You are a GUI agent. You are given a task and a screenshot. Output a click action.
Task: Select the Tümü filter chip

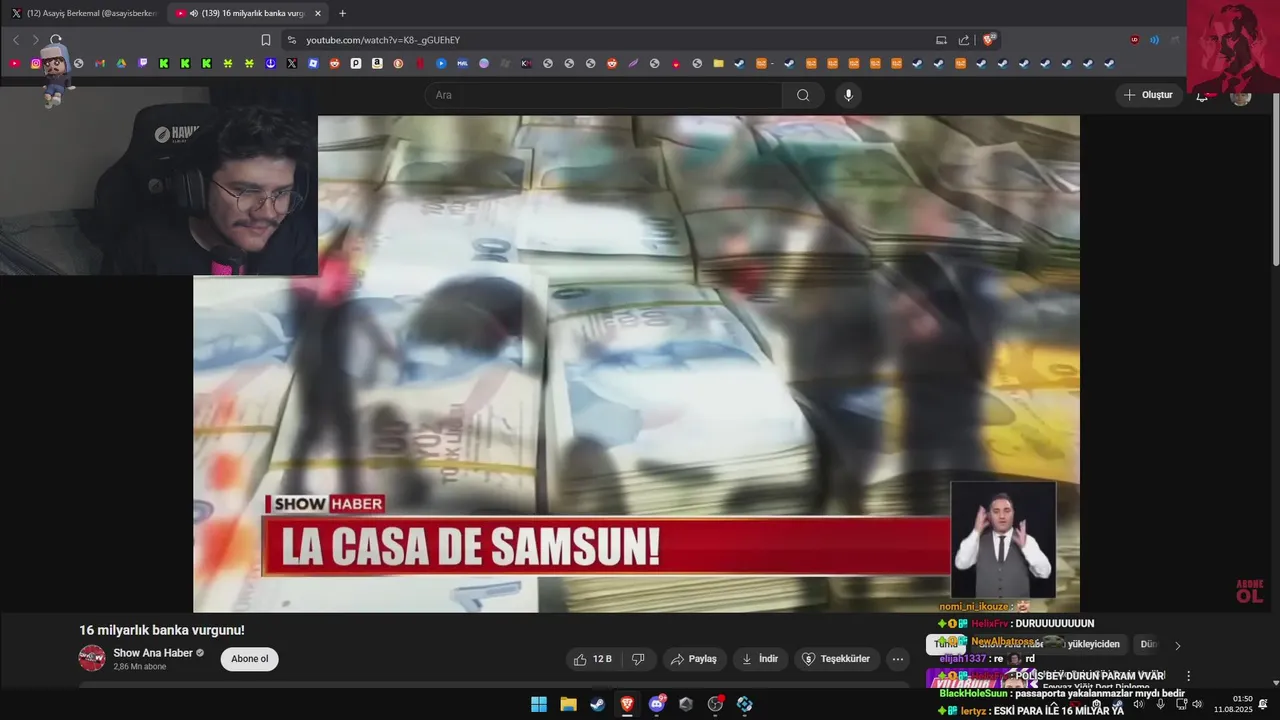pos(945,644)
